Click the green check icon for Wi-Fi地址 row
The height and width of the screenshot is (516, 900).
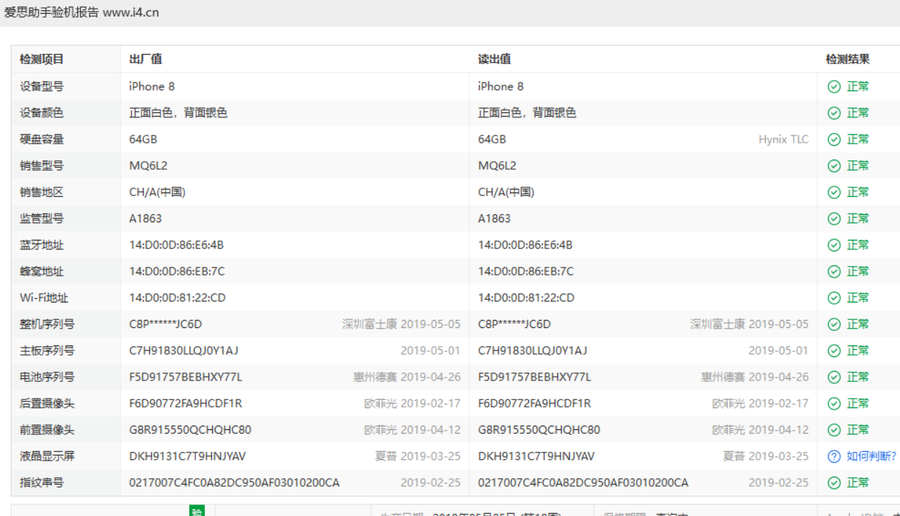[x=834, y=298]
